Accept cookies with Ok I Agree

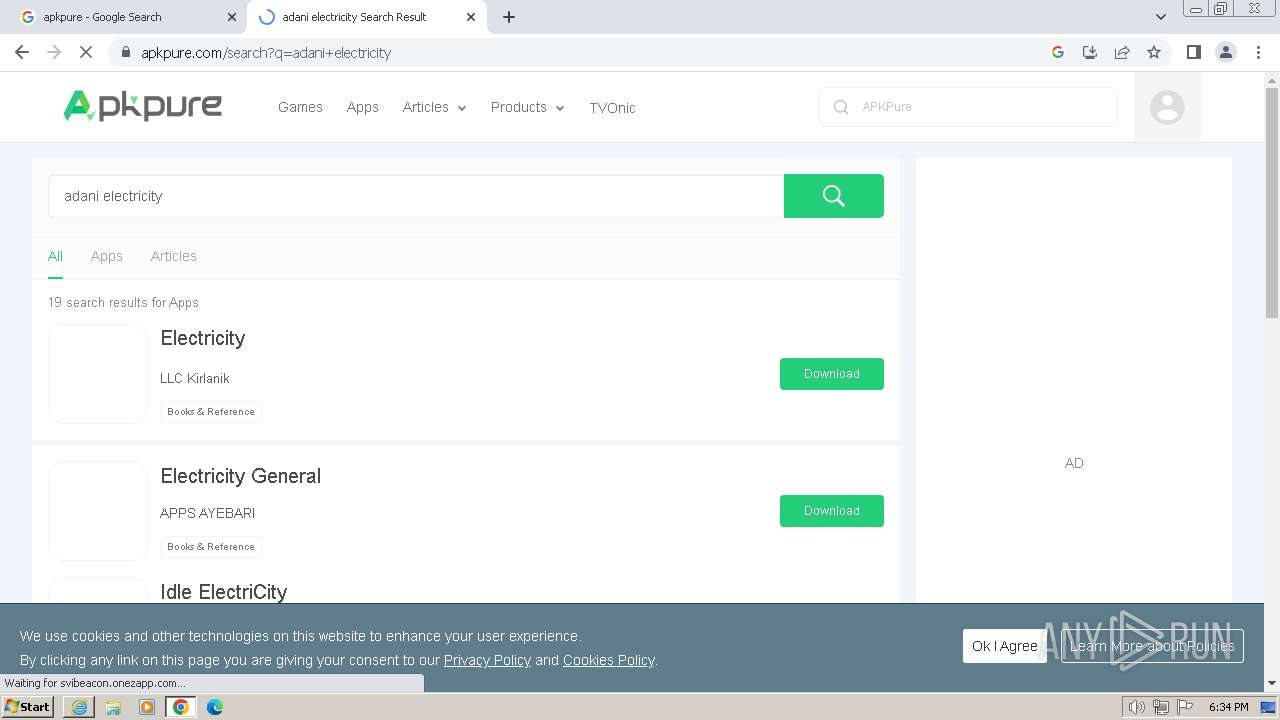pyautogui.click(x=1005, y=646)
